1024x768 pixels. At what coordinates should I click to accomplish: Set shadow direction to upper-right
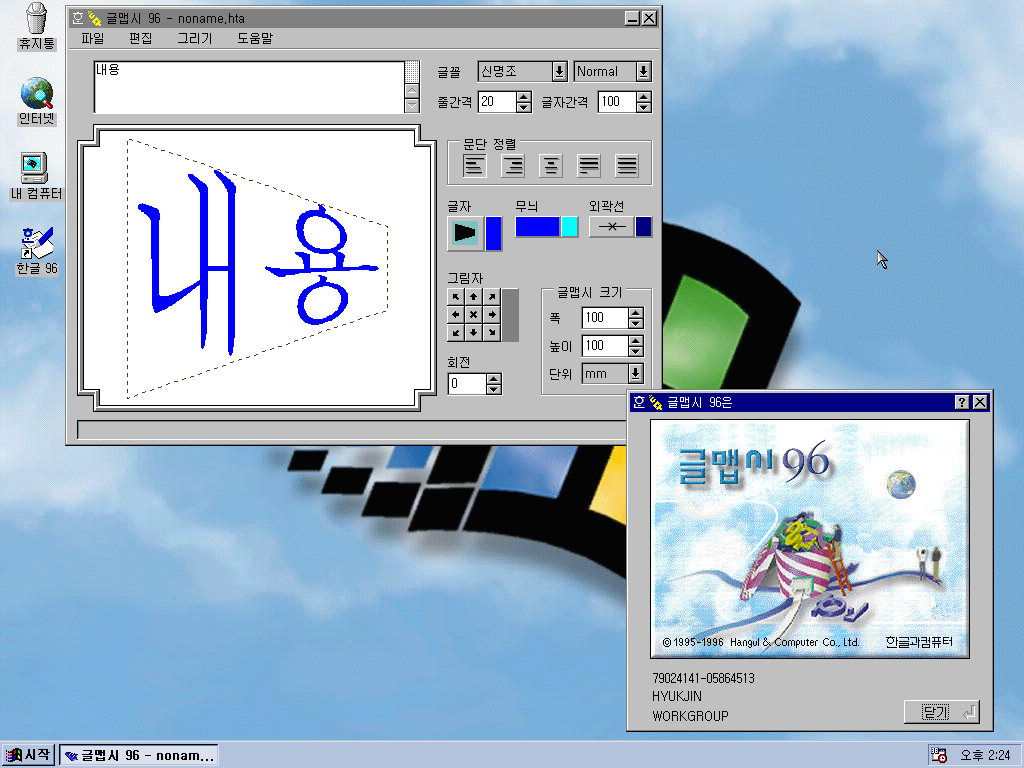point(491,296)
